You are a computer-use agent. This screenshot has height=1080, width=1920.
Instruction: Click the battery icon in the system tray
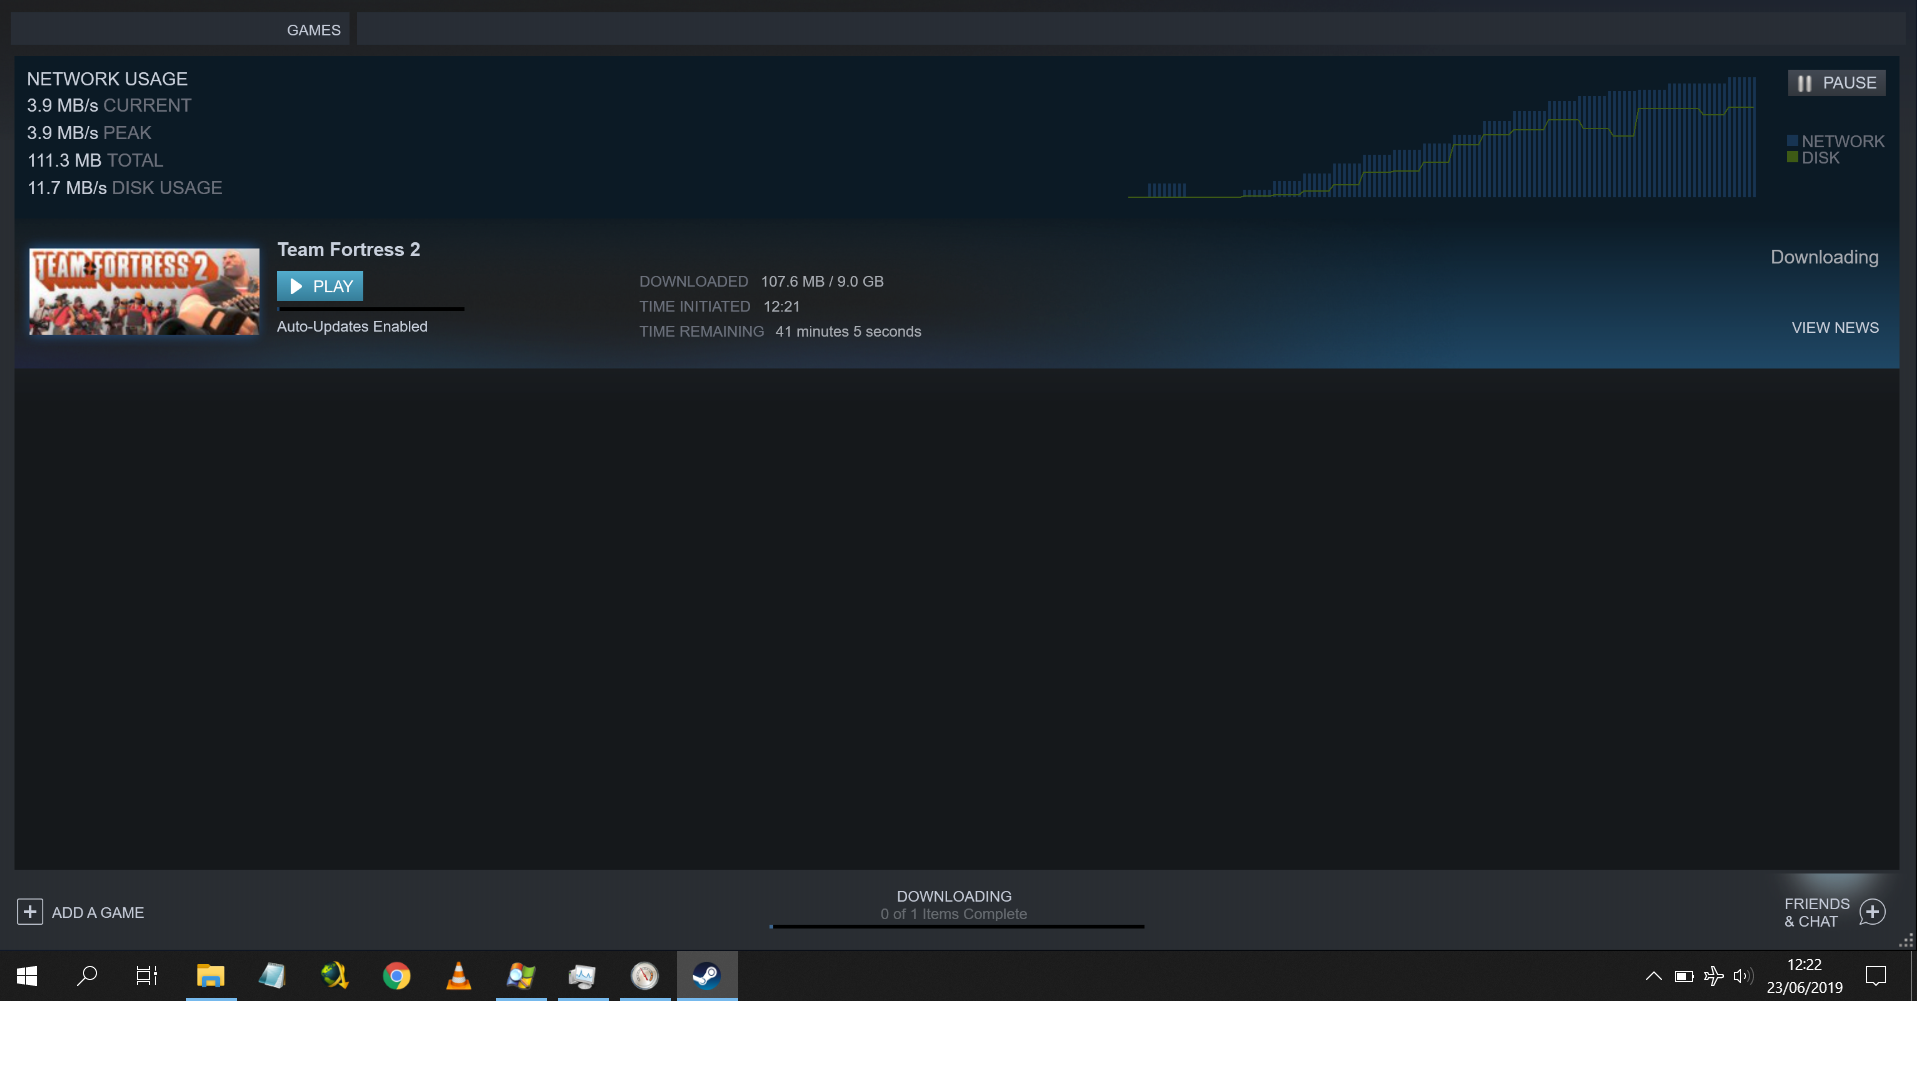coord(1684,976)
